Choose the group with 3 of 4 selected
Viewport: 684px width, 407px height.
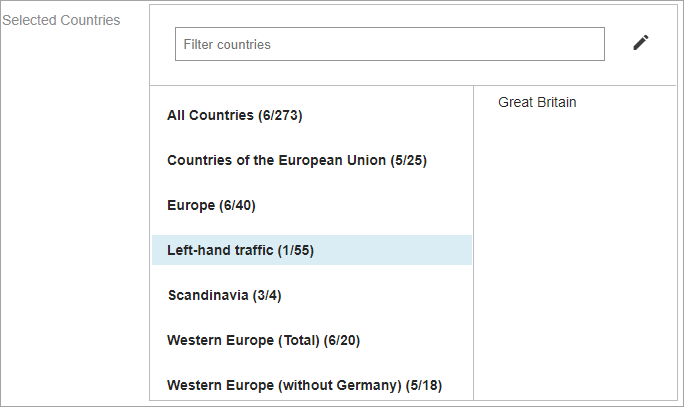click(x=225, y=295)
